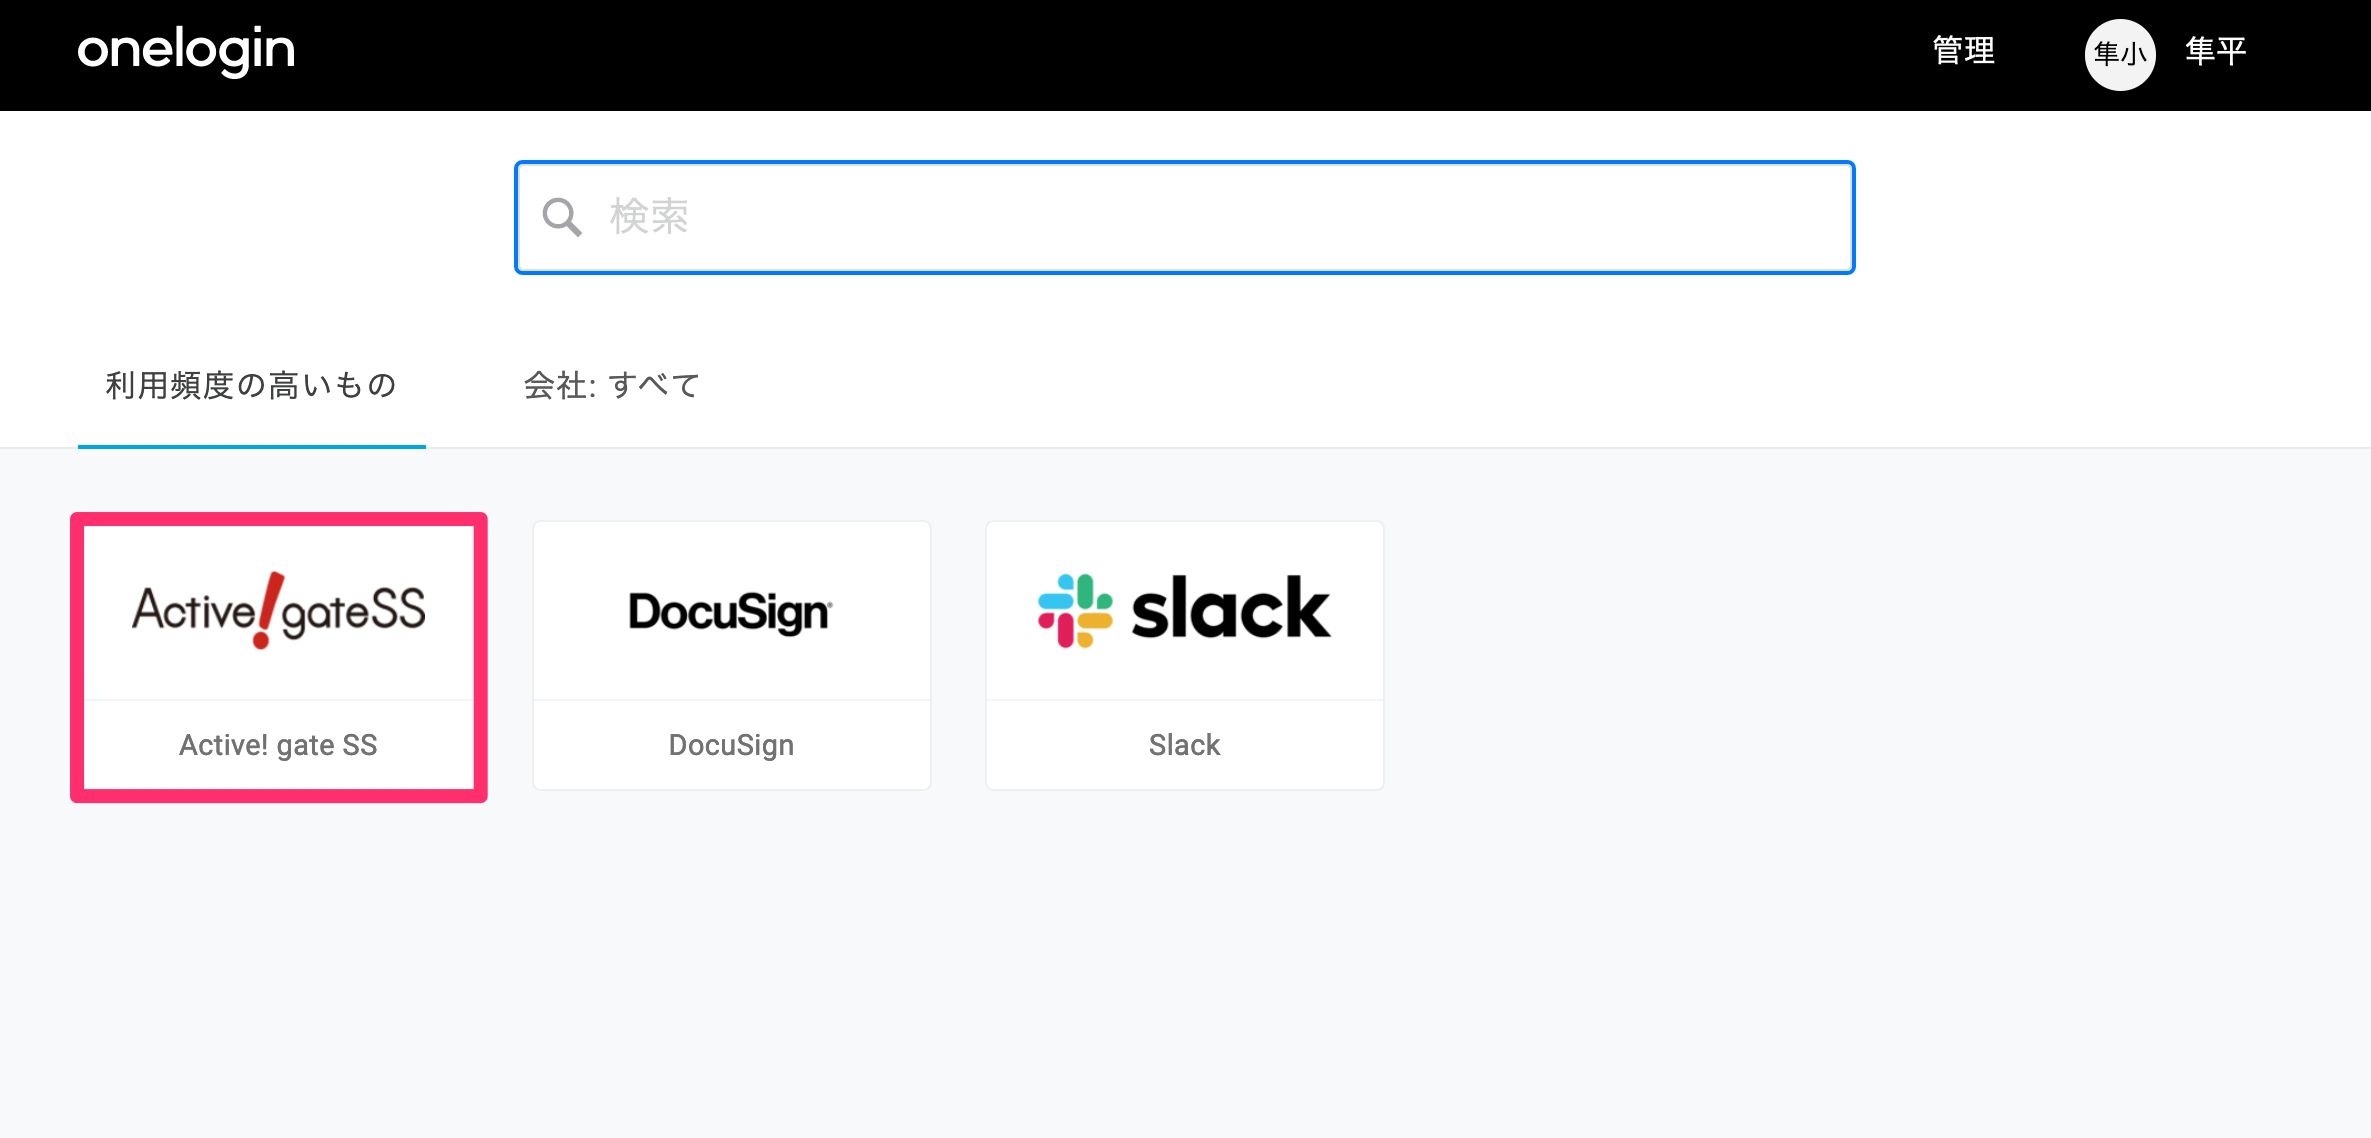
Task: Open the 管理 admin menu
Action: [1964, 51]
